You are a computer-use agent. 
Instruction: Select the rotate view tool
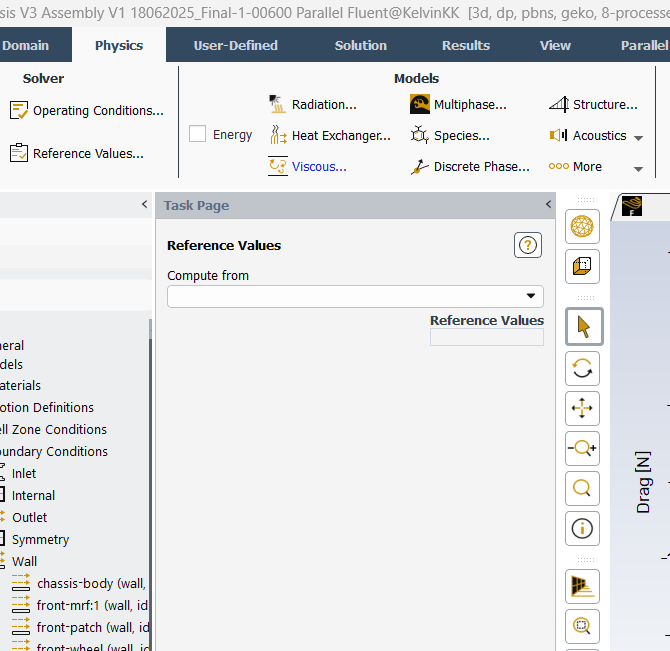pyautogui.click(x=582, y=368)
